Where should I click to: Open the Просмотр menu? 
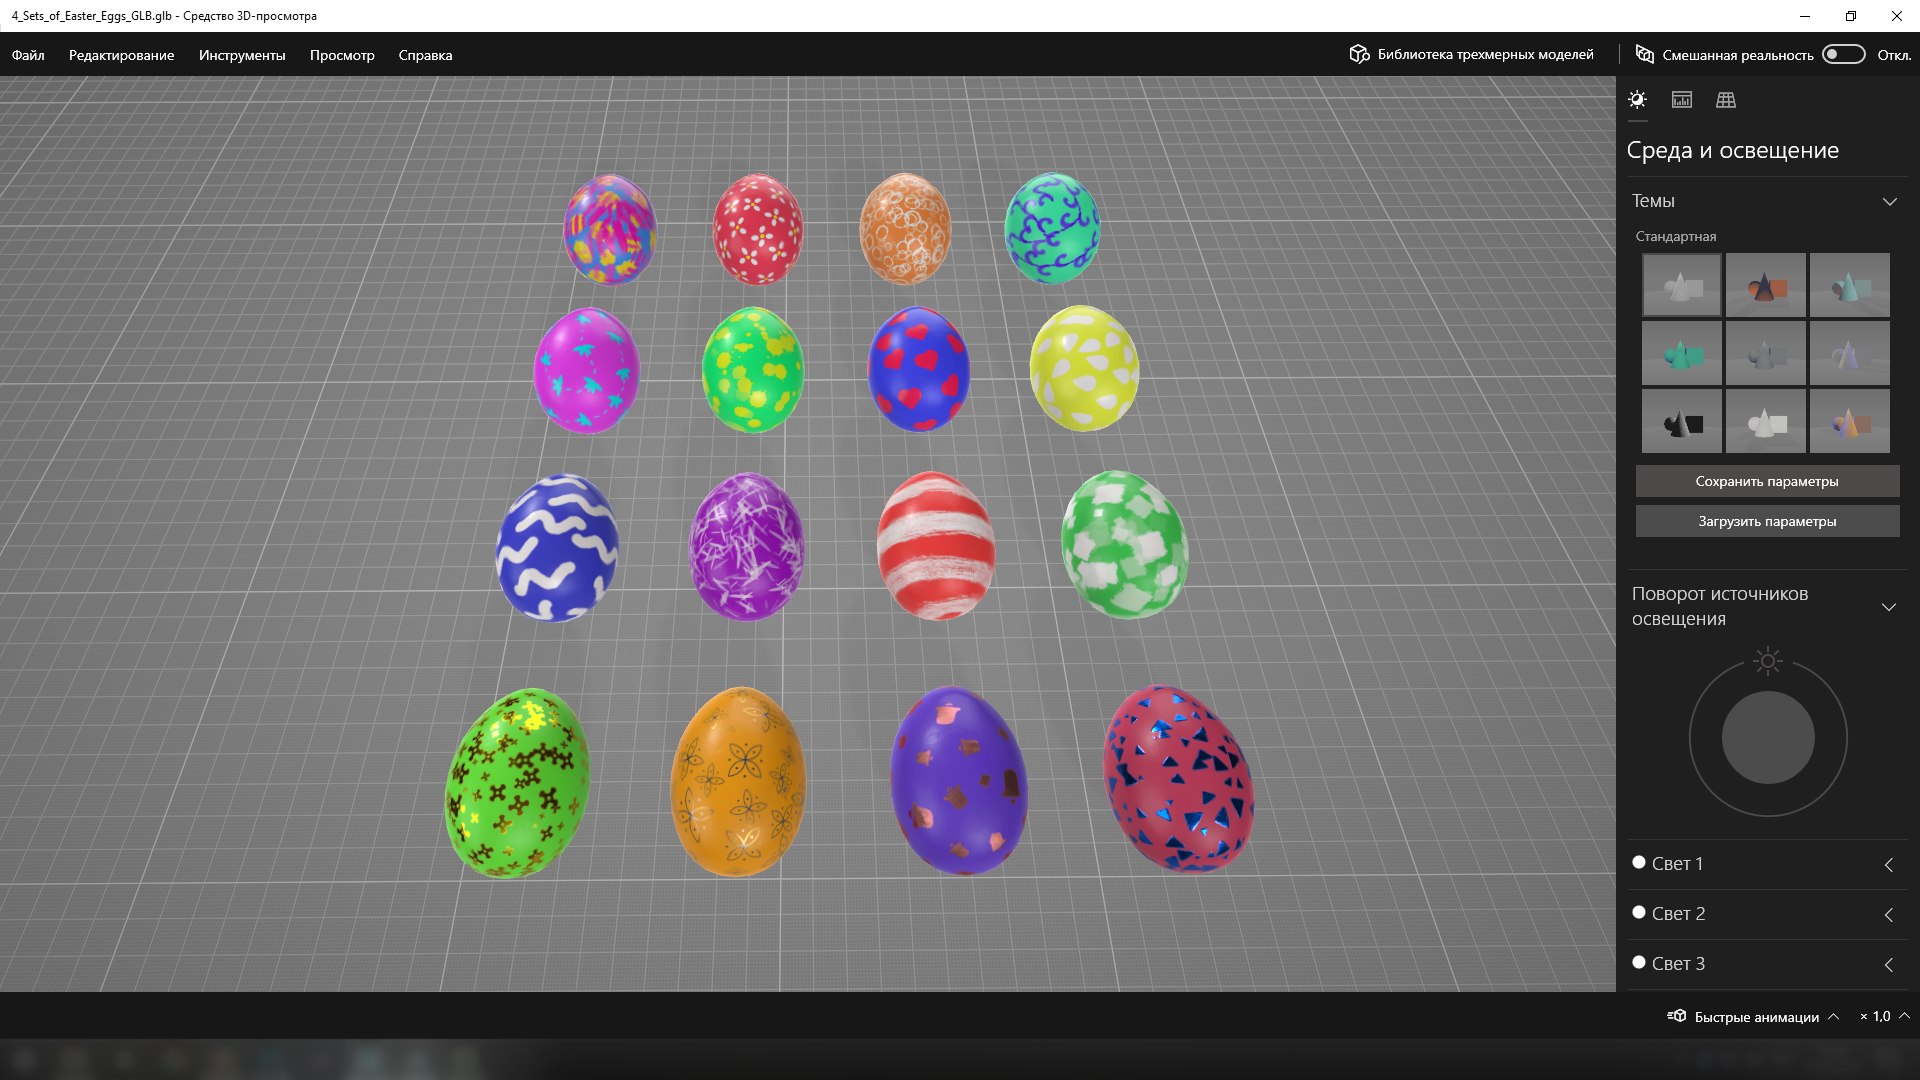point(342,55)
